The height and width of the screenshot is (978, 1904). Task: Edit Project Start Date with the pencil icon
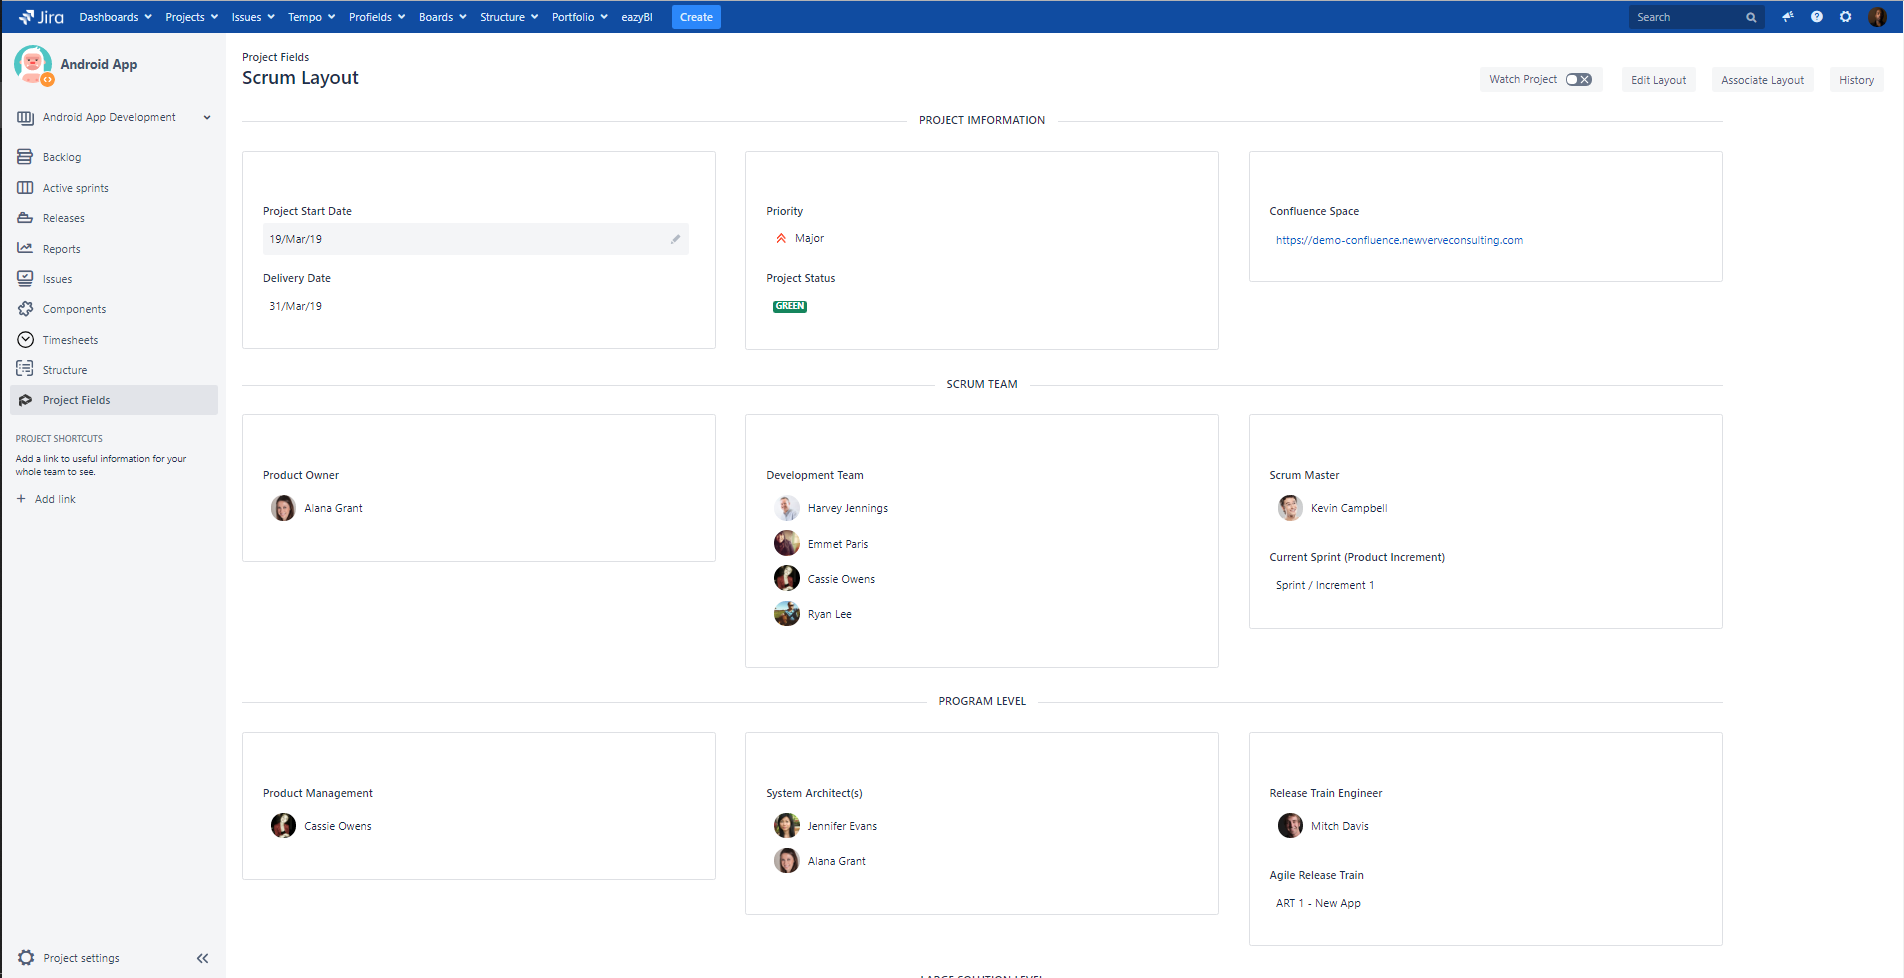coord(675,239)
